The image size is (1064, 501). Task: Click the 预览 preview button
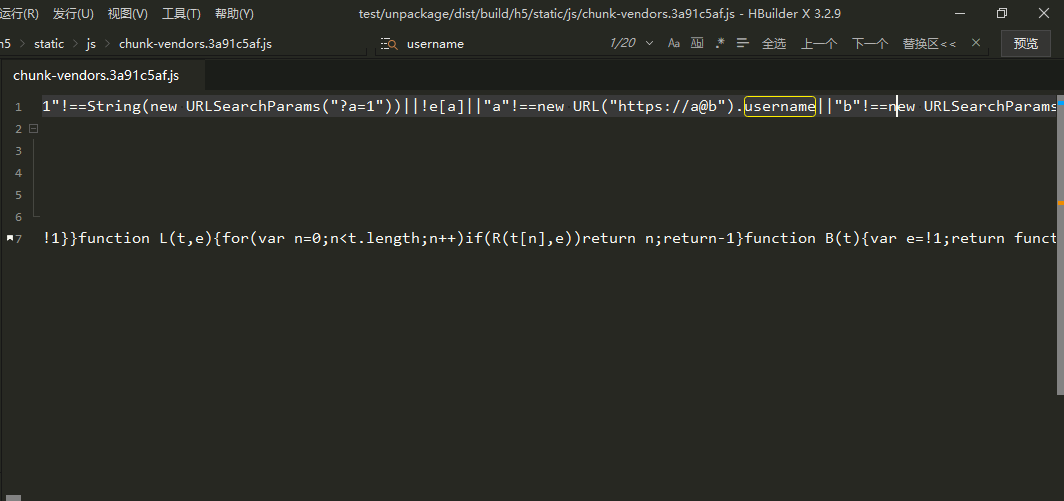[x=1025, y=44]
